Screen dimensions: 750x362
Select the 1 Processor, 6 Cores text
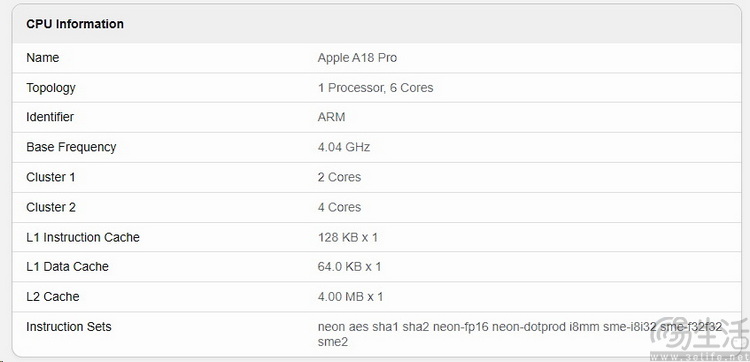375,88
